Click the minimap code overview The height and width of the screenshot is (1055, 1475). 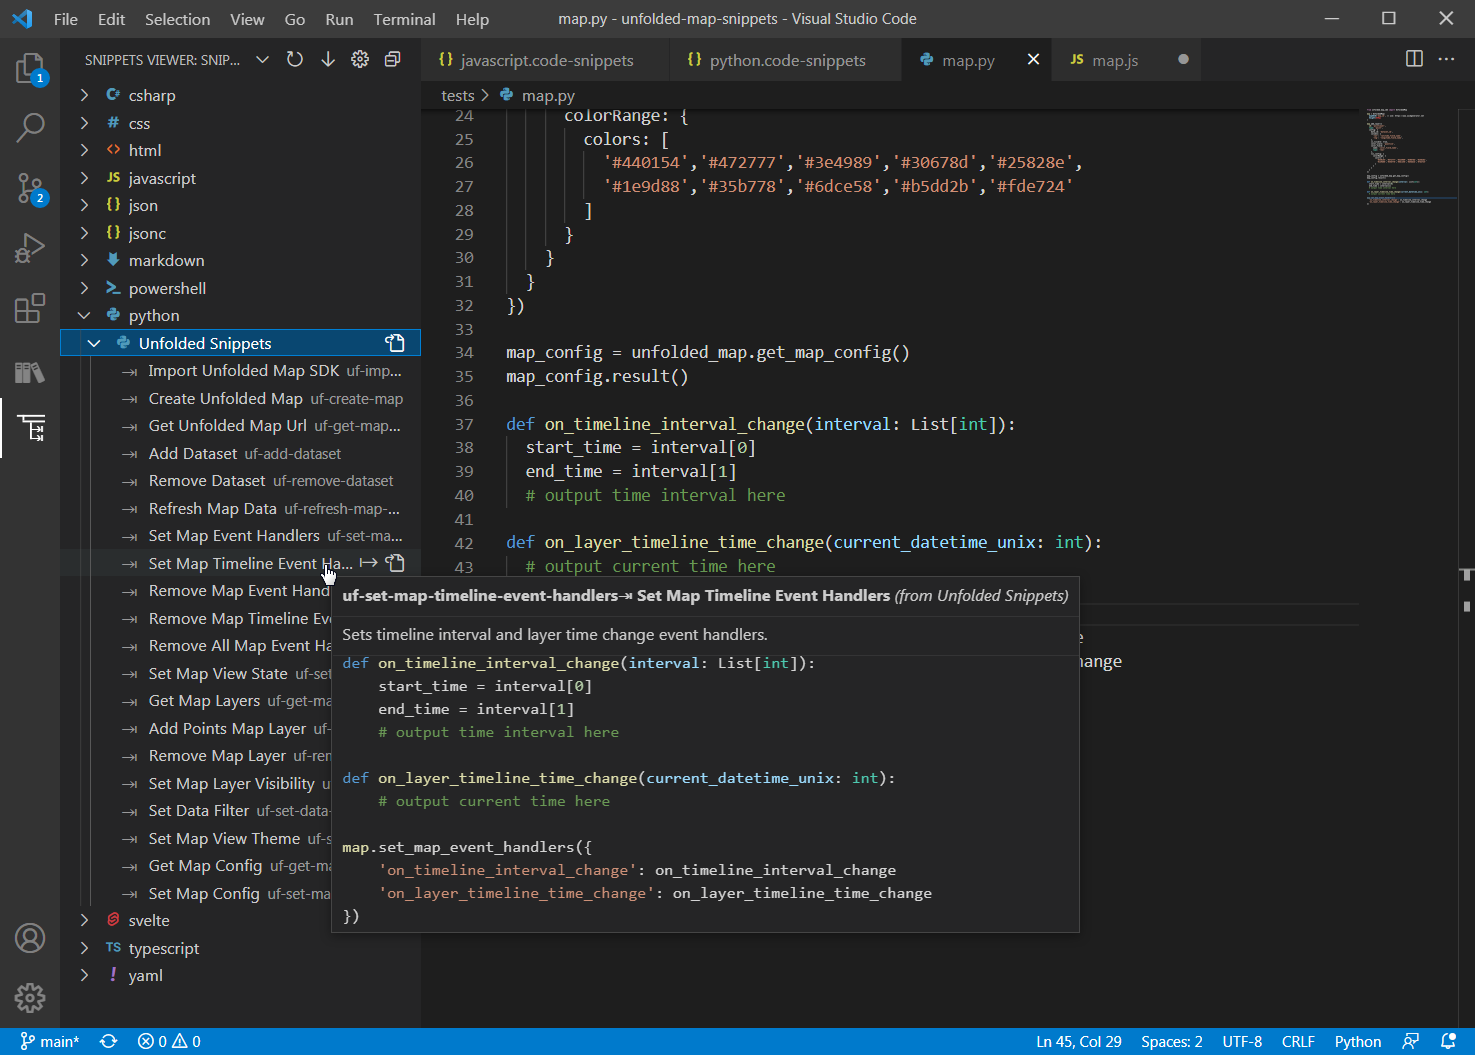1398,155
